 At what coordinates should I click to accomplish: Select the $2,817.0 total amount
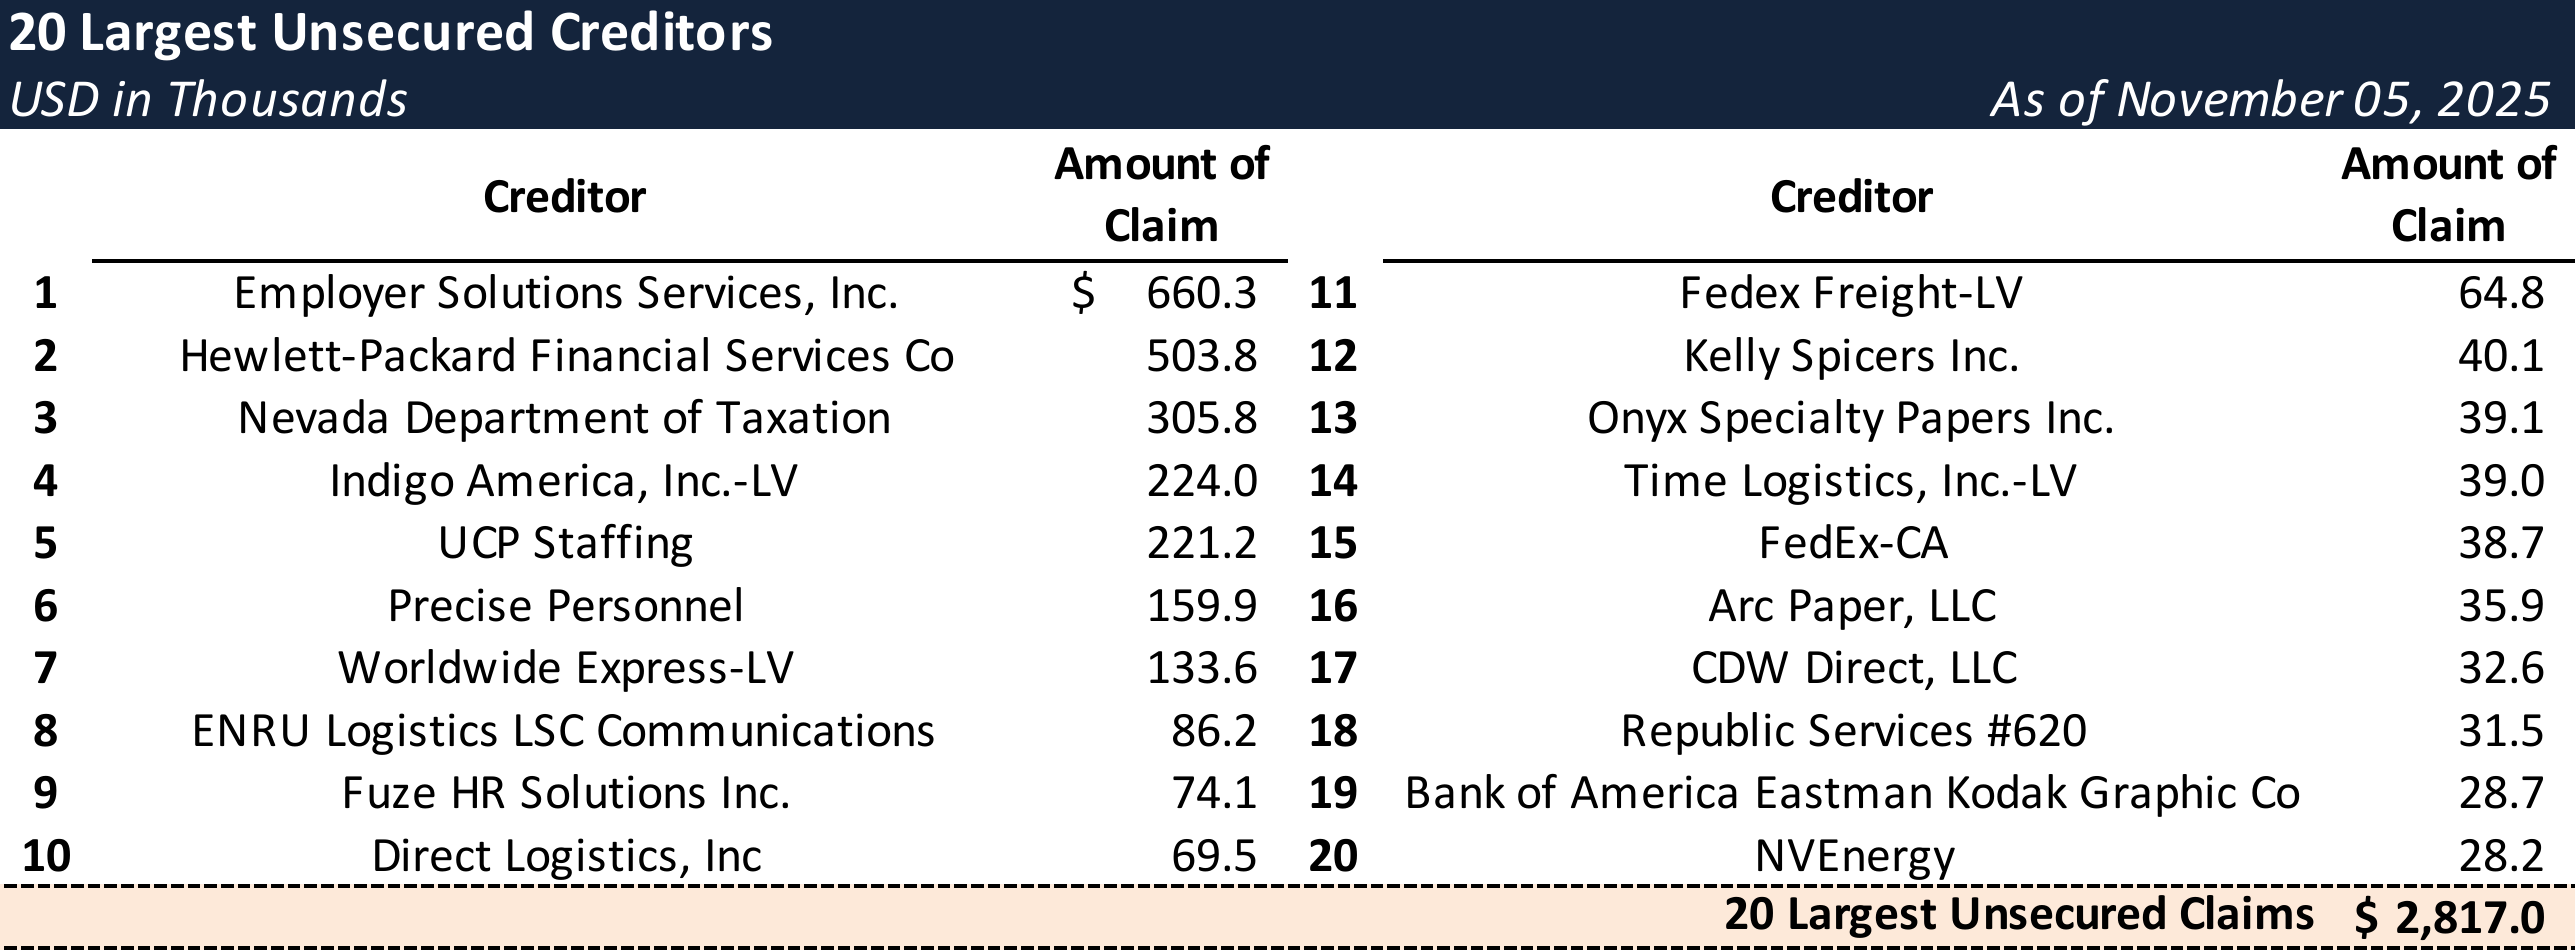pos(2449,916)
